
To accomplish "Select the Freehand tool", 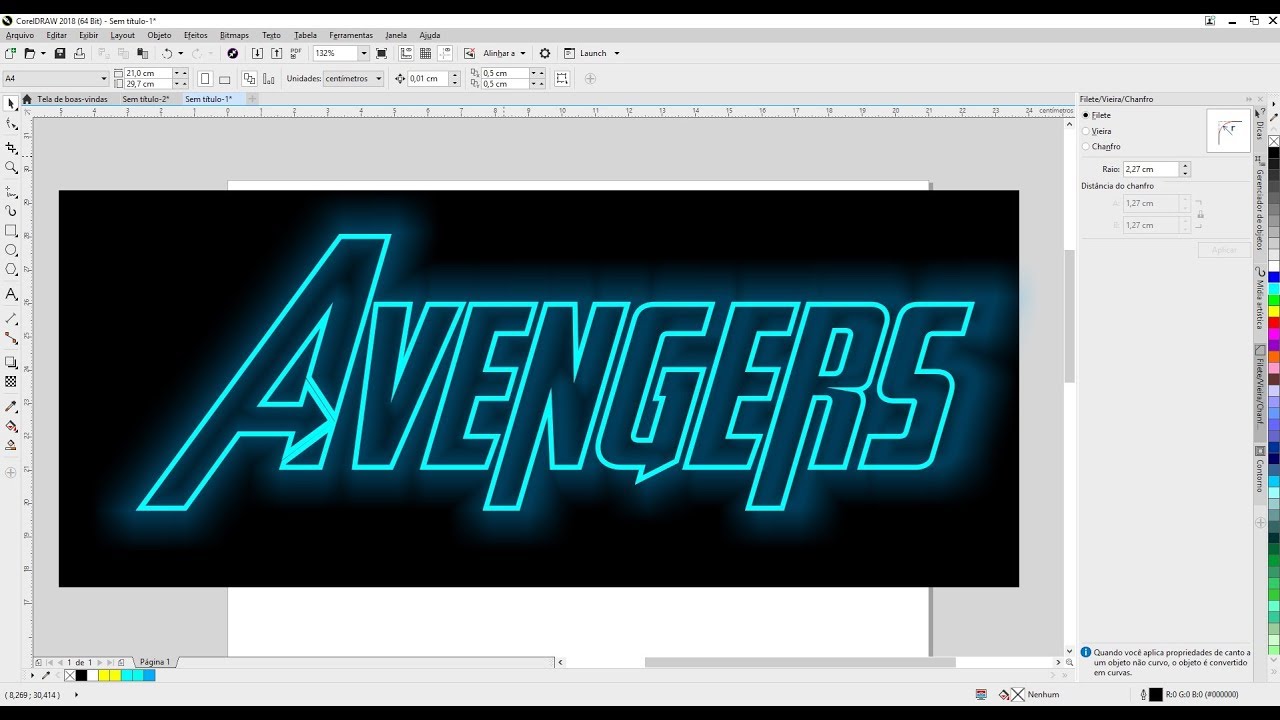I will 11,191.
